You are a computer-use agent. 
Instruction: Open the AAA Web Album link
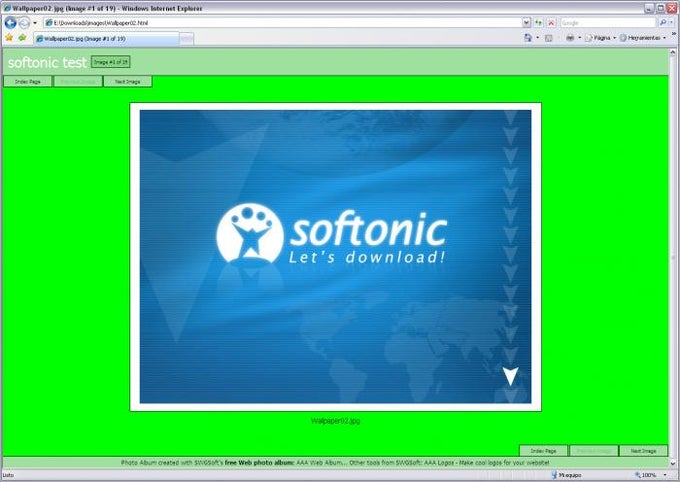(x=320, y=463)
